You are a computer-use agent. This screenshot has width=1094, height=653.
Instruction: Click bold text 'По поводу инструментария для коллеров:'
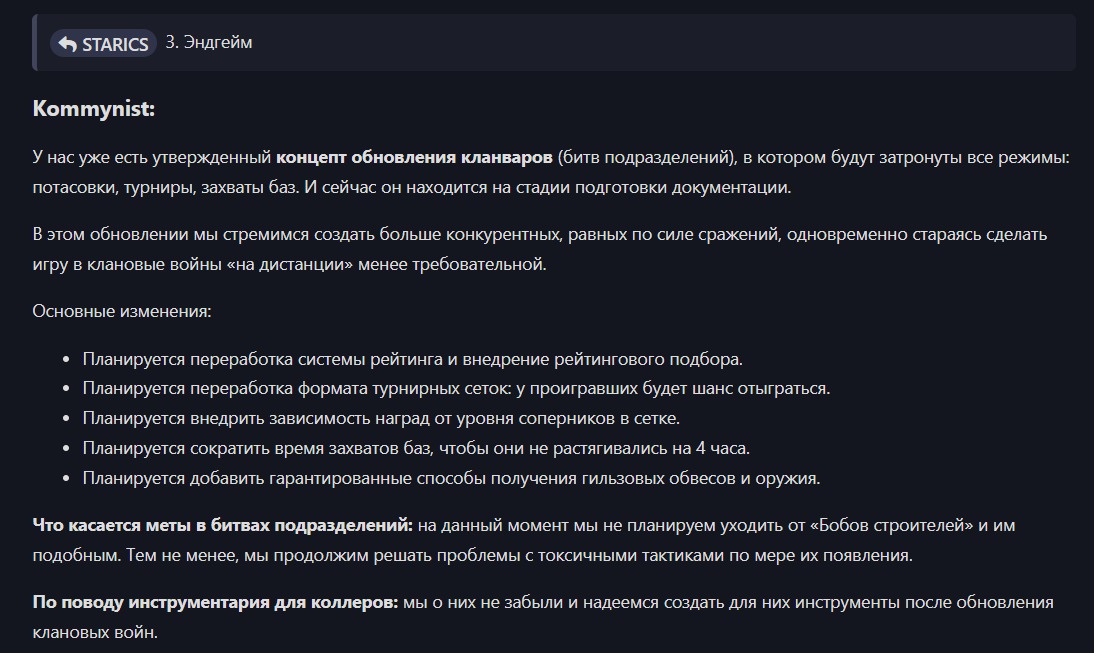(x=215, y=603)
